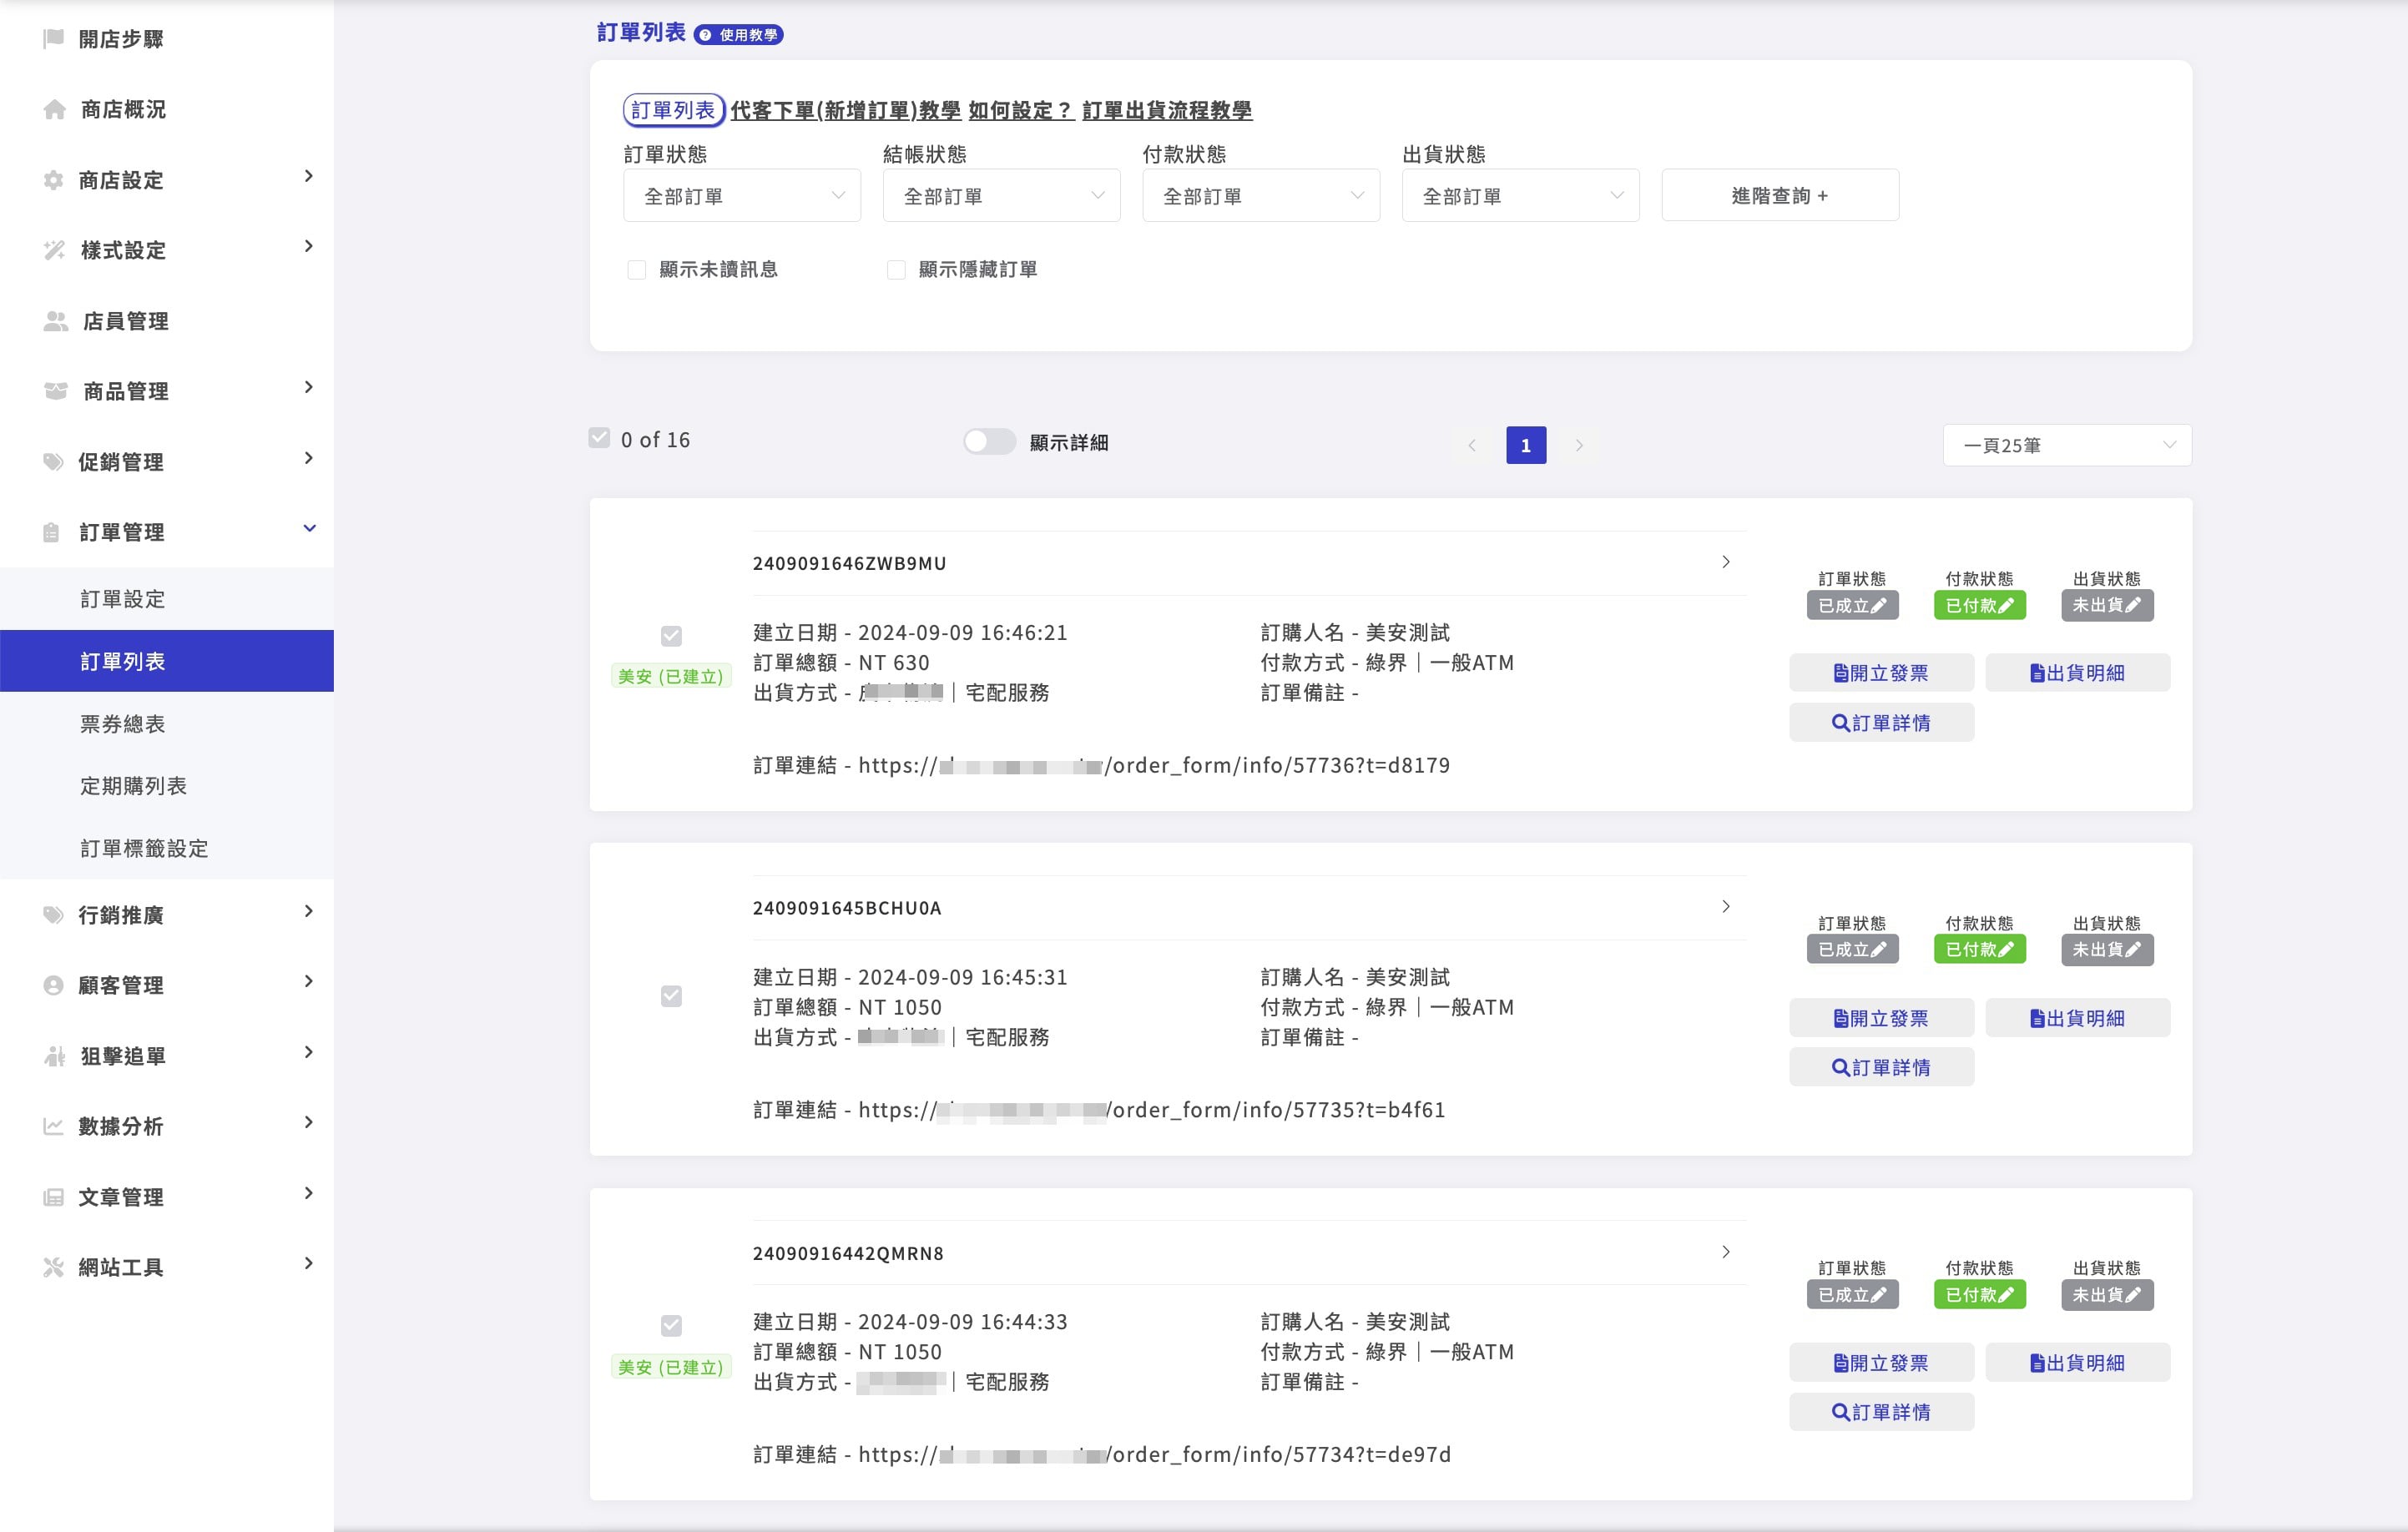Click the 店員管理 people icon
Screen dimensions: 2408x1532
click(56, 321)
